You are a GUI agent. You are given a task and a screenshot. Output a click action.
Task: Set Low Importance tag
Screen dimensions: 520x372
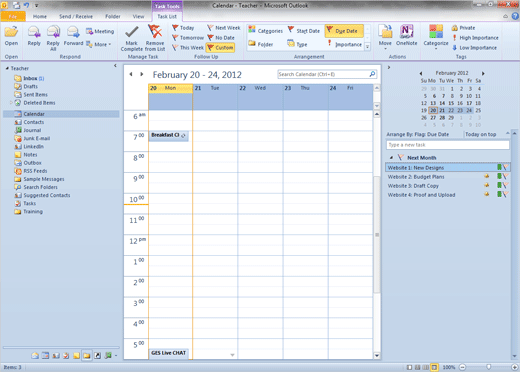pyautogui.click(x=474, y=48)
